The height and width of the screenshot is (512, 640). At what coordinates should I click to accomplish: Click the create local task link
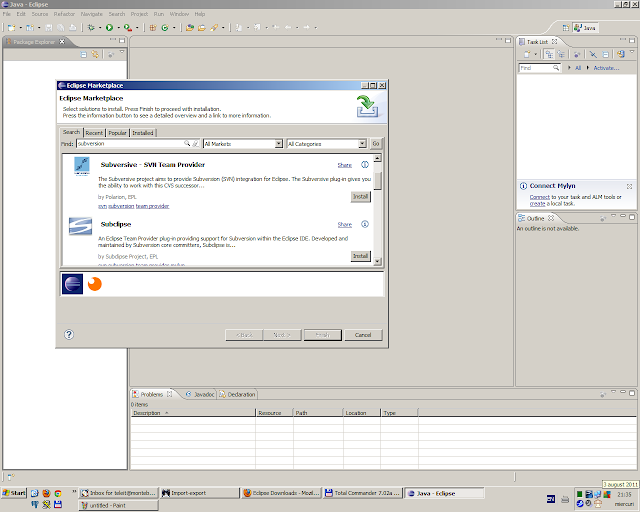click(x=537, y=203)
